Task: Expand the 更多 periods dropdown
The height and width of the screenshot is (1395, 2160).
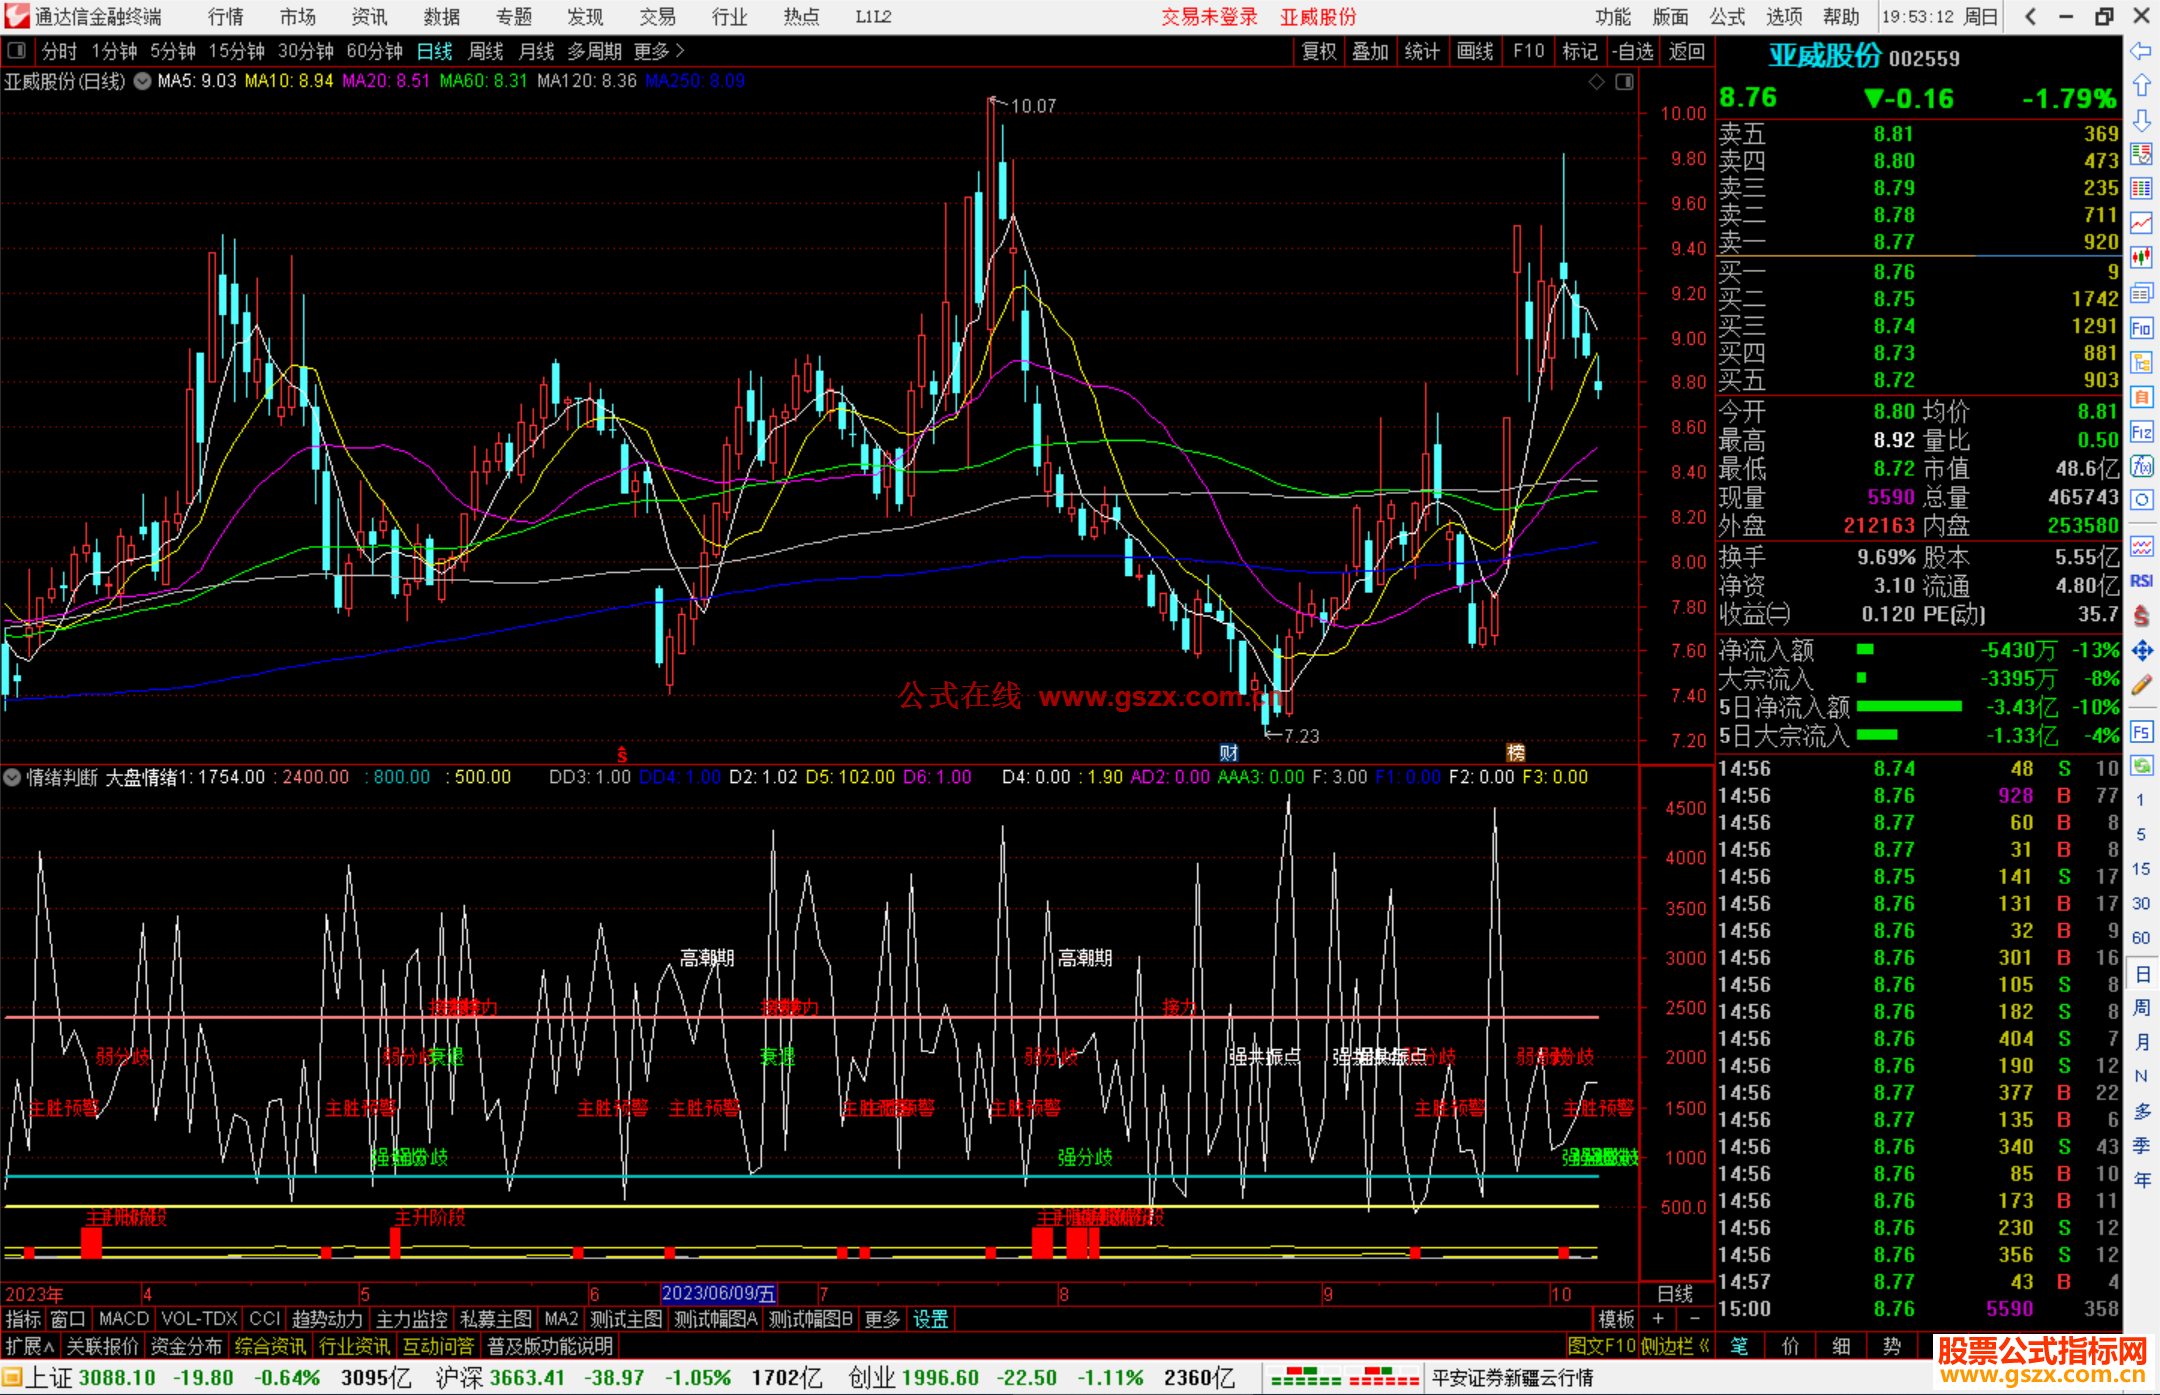Action: pyautogui.click(x=658, y=51)
